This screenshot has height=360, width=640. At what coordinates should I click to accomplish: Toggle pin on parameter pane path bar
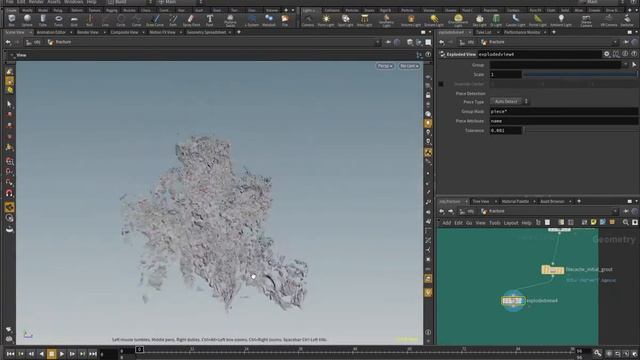point(626,42)
